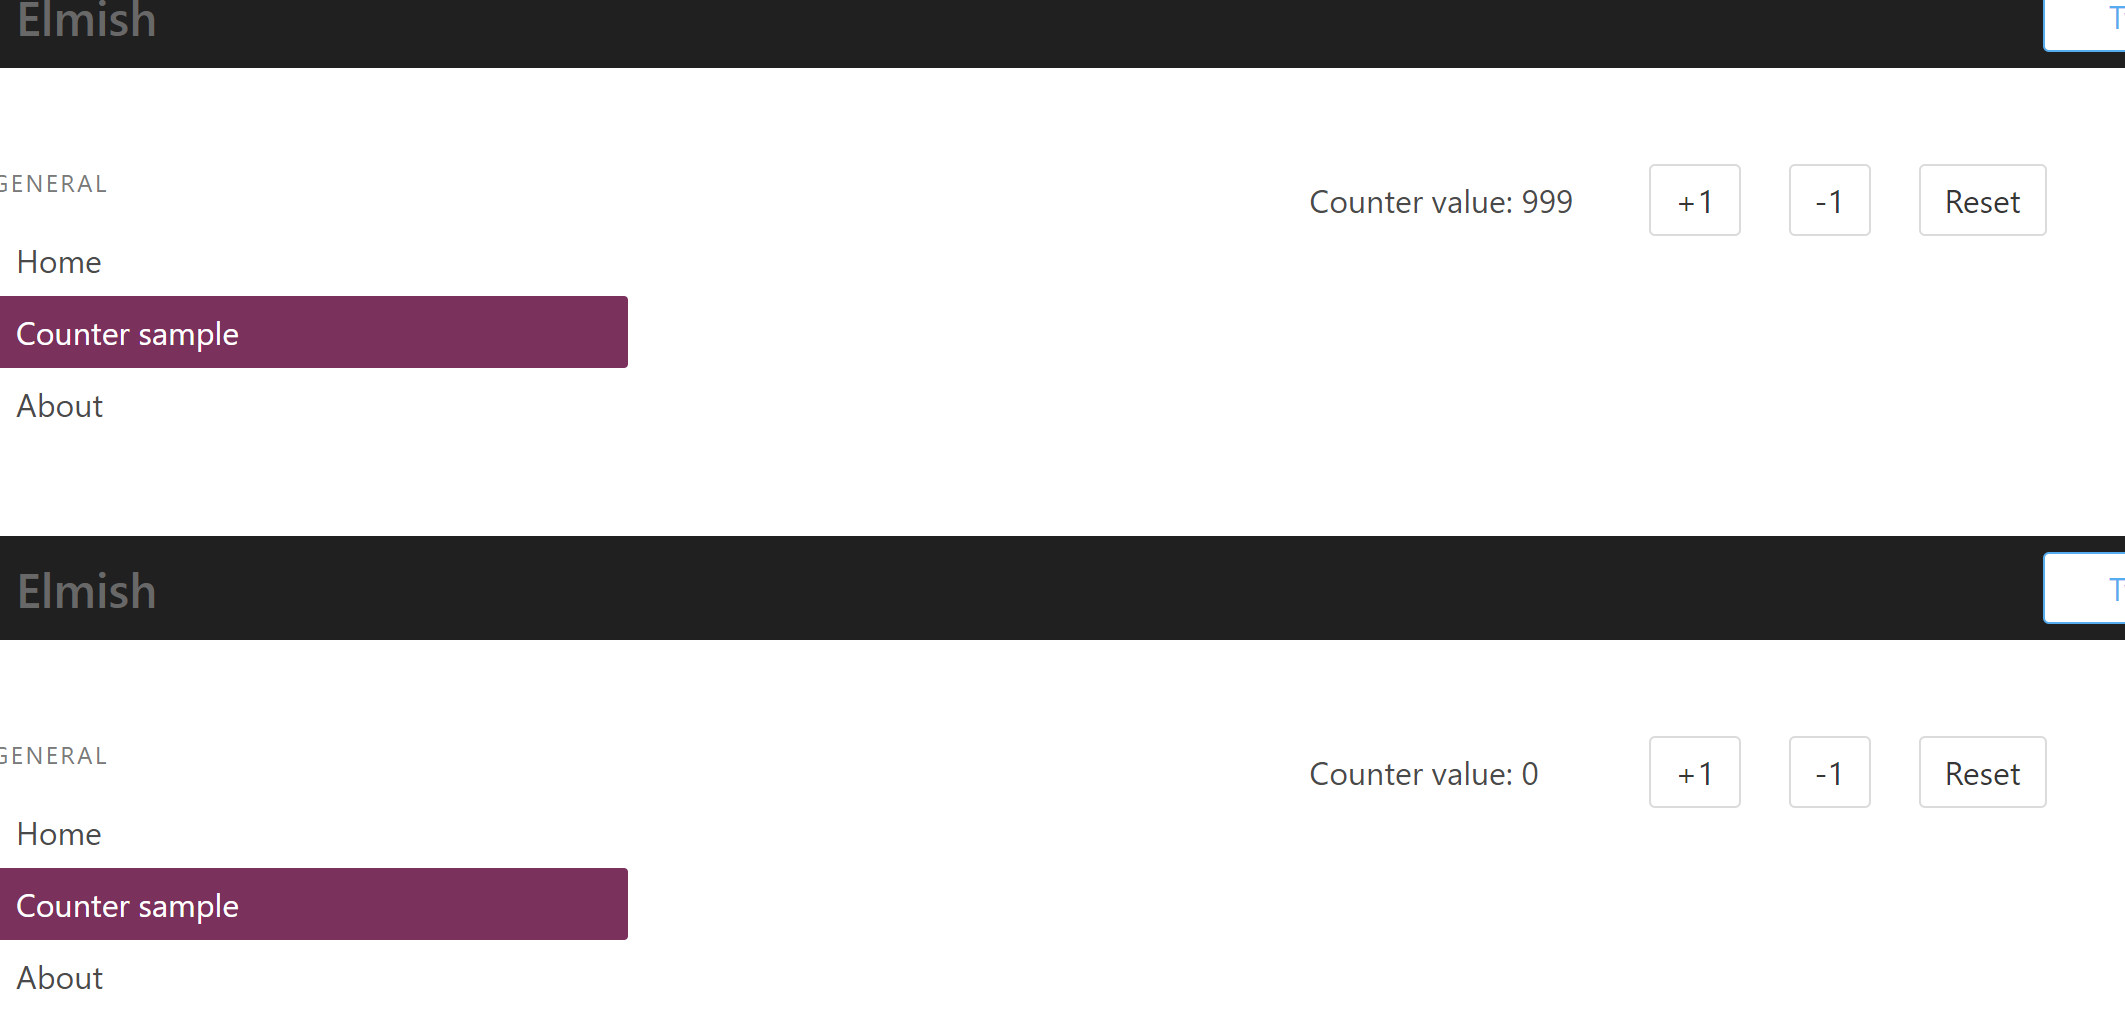Click +1 button next to Counter value 0
The height and width of the screenshot is (1021, 2125).
click(1694, 772)
